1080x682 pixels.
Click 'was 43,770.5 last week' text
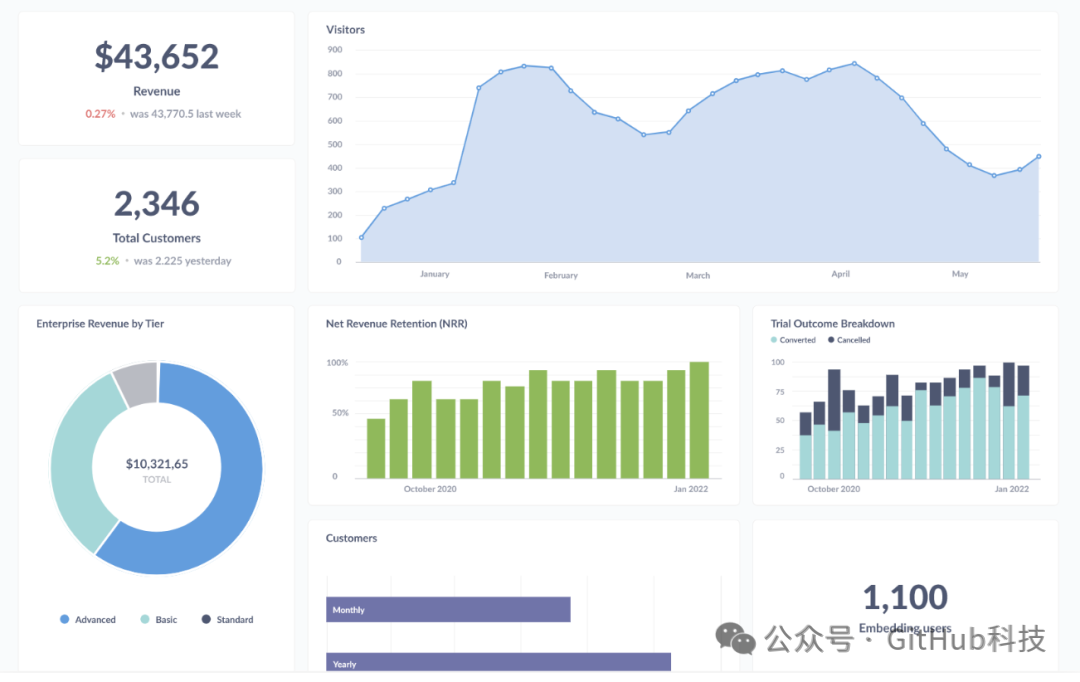(x=185, y=114)
